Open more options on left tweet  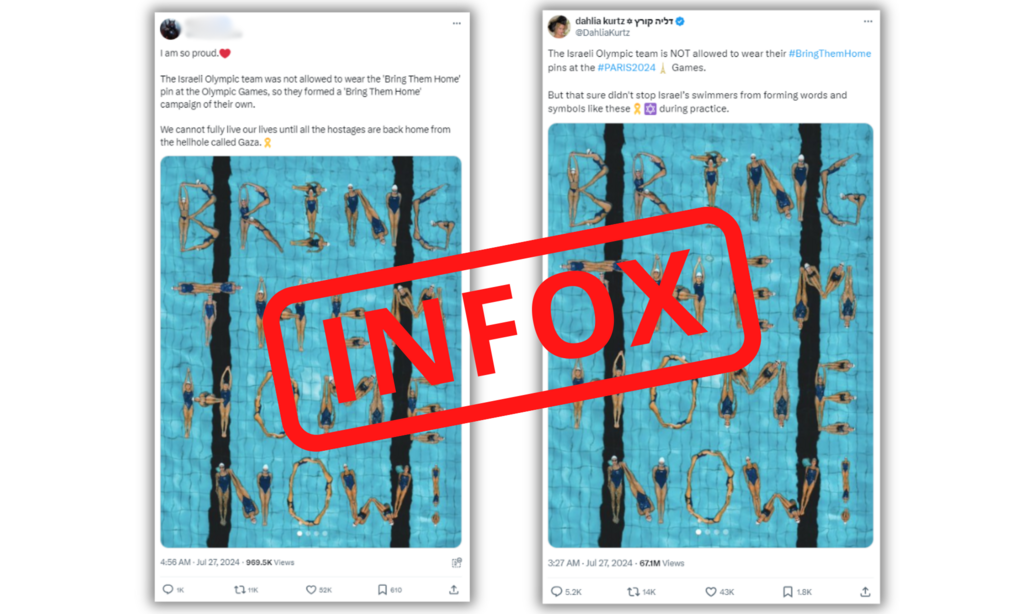click(x=456, y=24)
